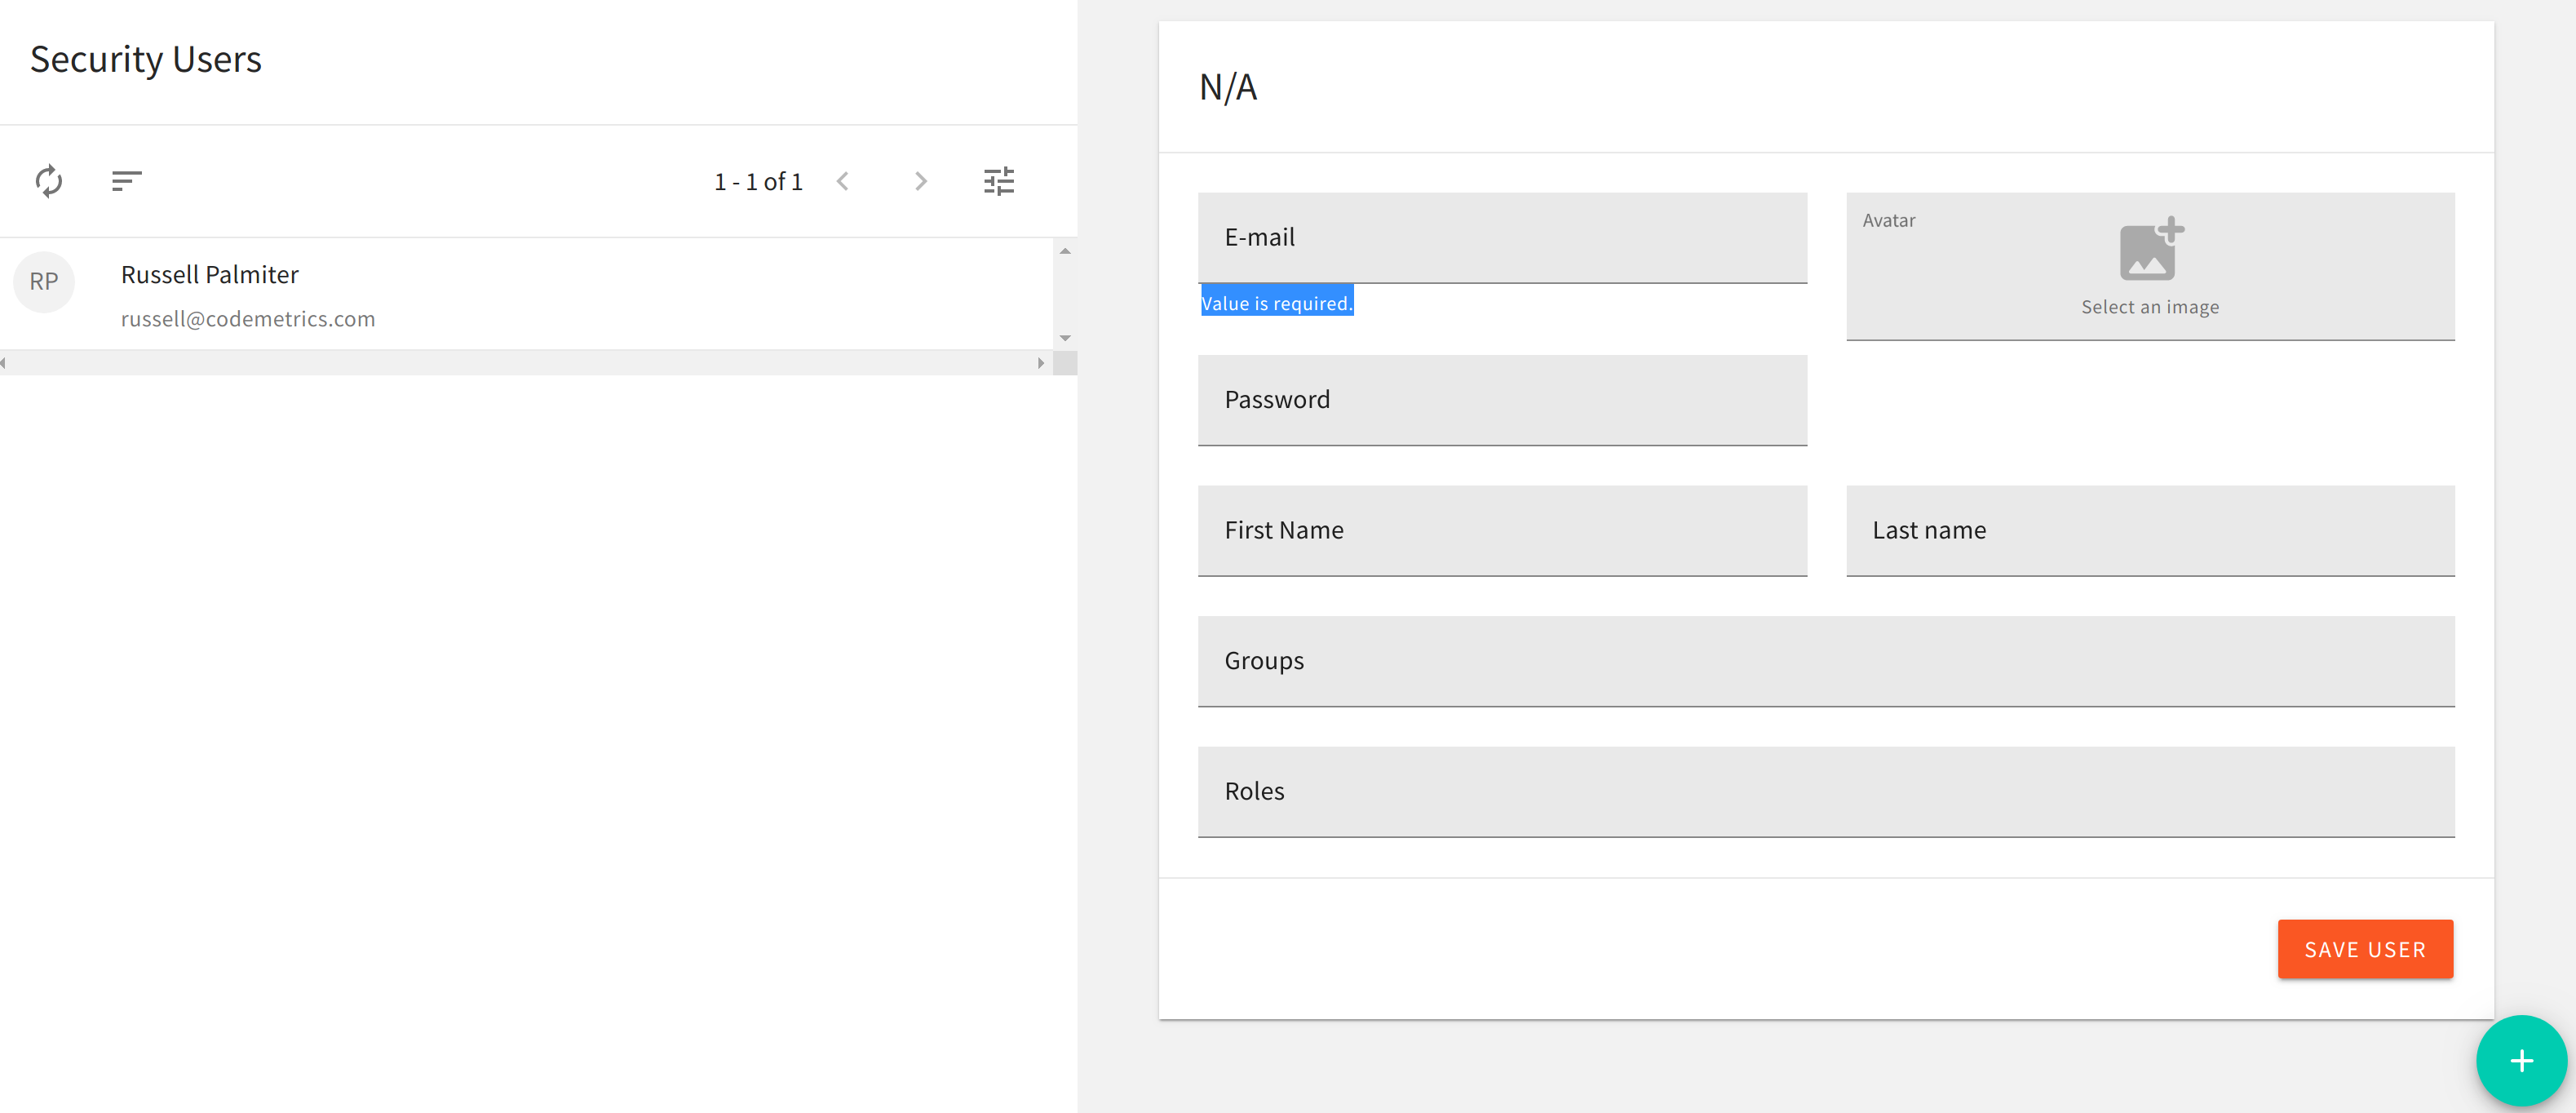Click the First Name input field
This screenshot has height=1113, width=2576.
(1500, 531)
